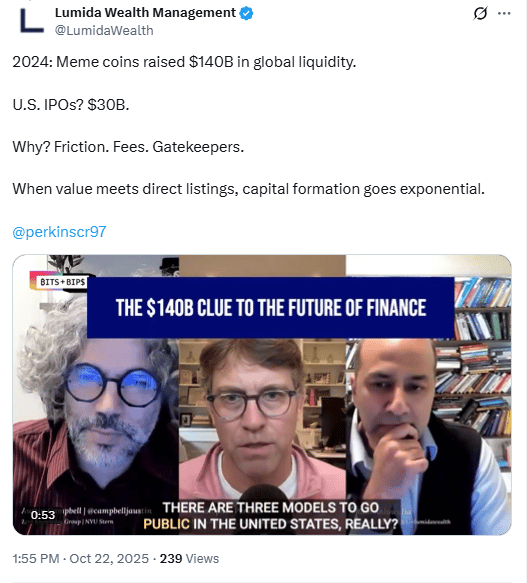Open the @perkinscr97 mention link
Viewport: 527px width, 583px height.
[60, 232]
